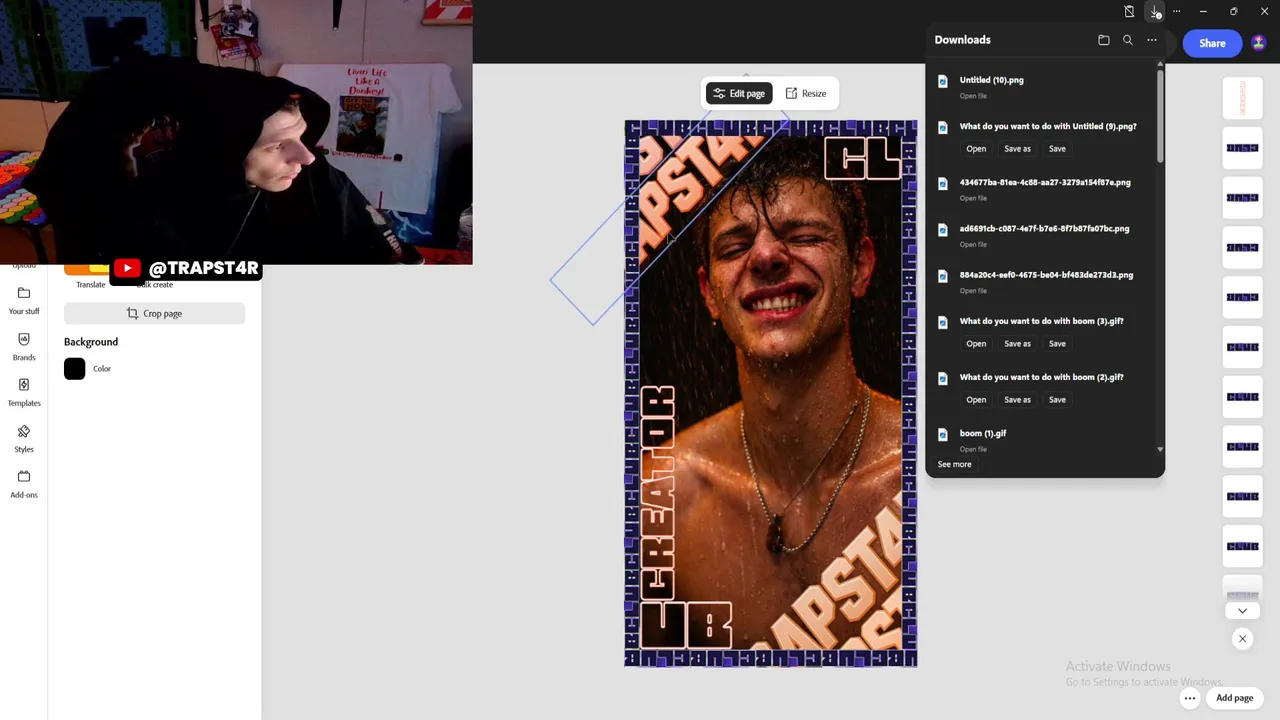Image resolution: width=1280 pixels, height=720 pixels.
Task: Select the ad6691cb png download name
Action: coord(1044,229)
